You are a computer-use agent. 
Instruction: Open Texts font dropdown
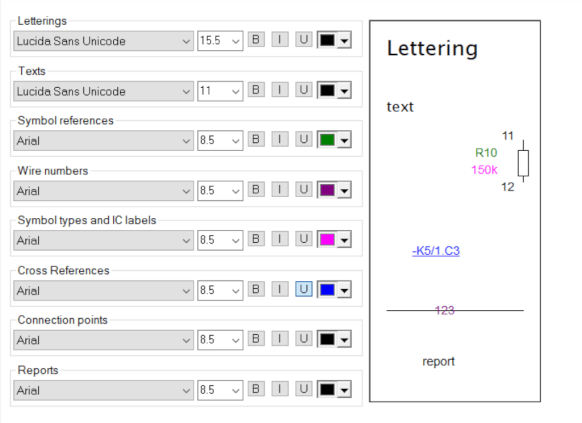pos(103,91)
